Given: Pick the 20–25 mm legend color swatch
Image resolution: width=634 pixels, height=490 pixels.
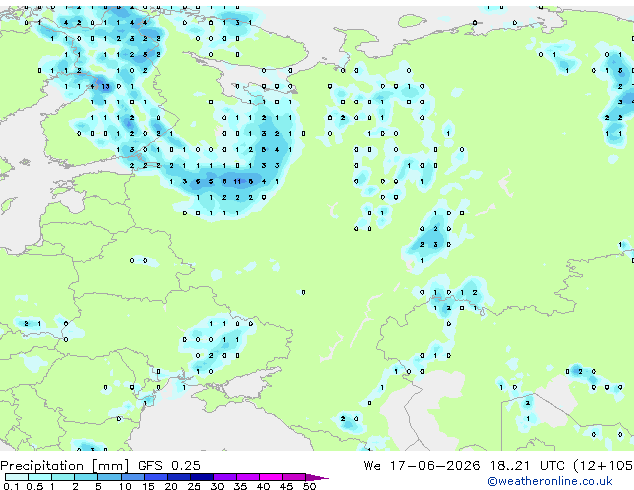Looking at the screenshot, I should 178,477.
